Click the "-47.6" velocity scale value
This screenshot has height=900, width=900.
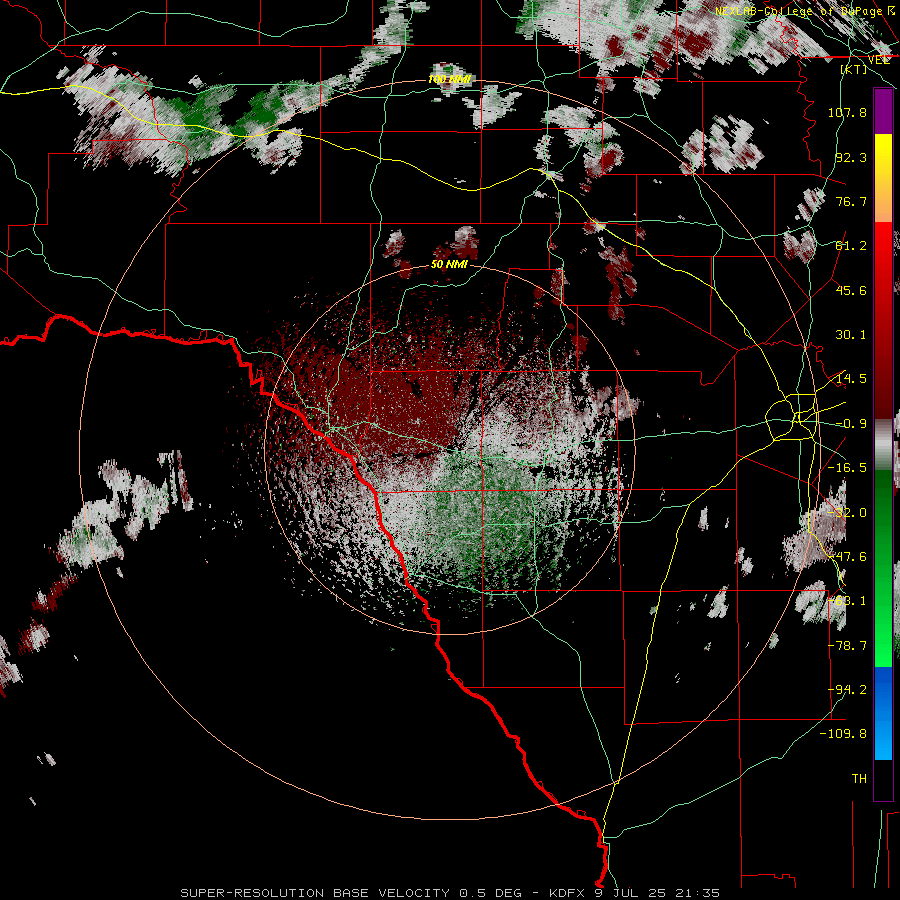click(847, 556)
